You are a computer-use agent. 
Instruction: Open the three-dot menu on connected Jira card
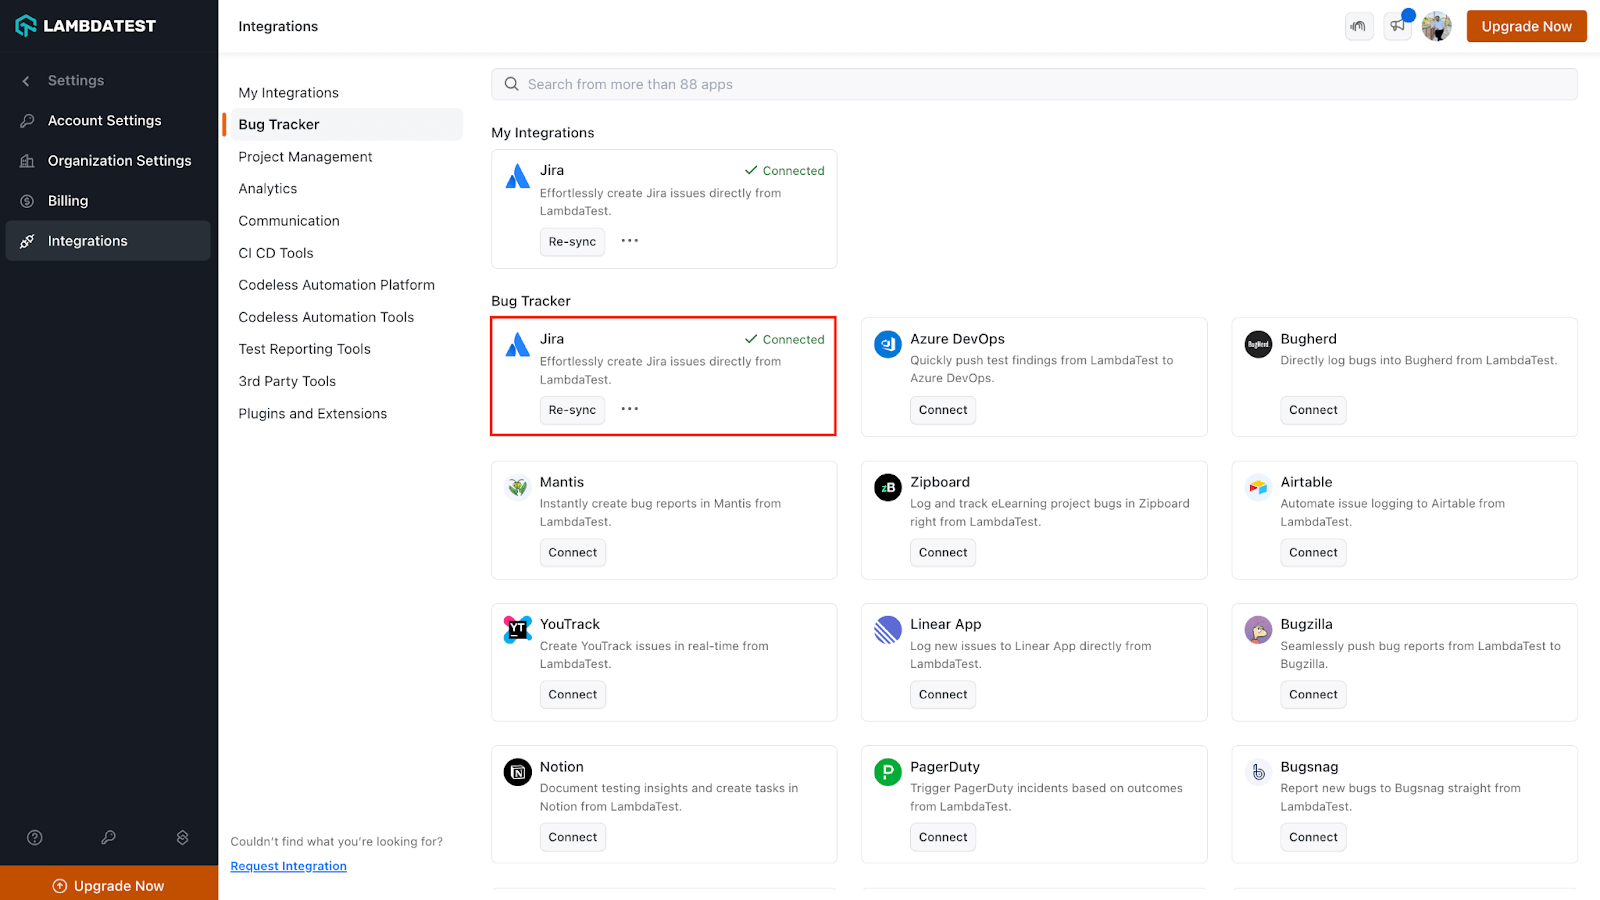pos(629,241)
